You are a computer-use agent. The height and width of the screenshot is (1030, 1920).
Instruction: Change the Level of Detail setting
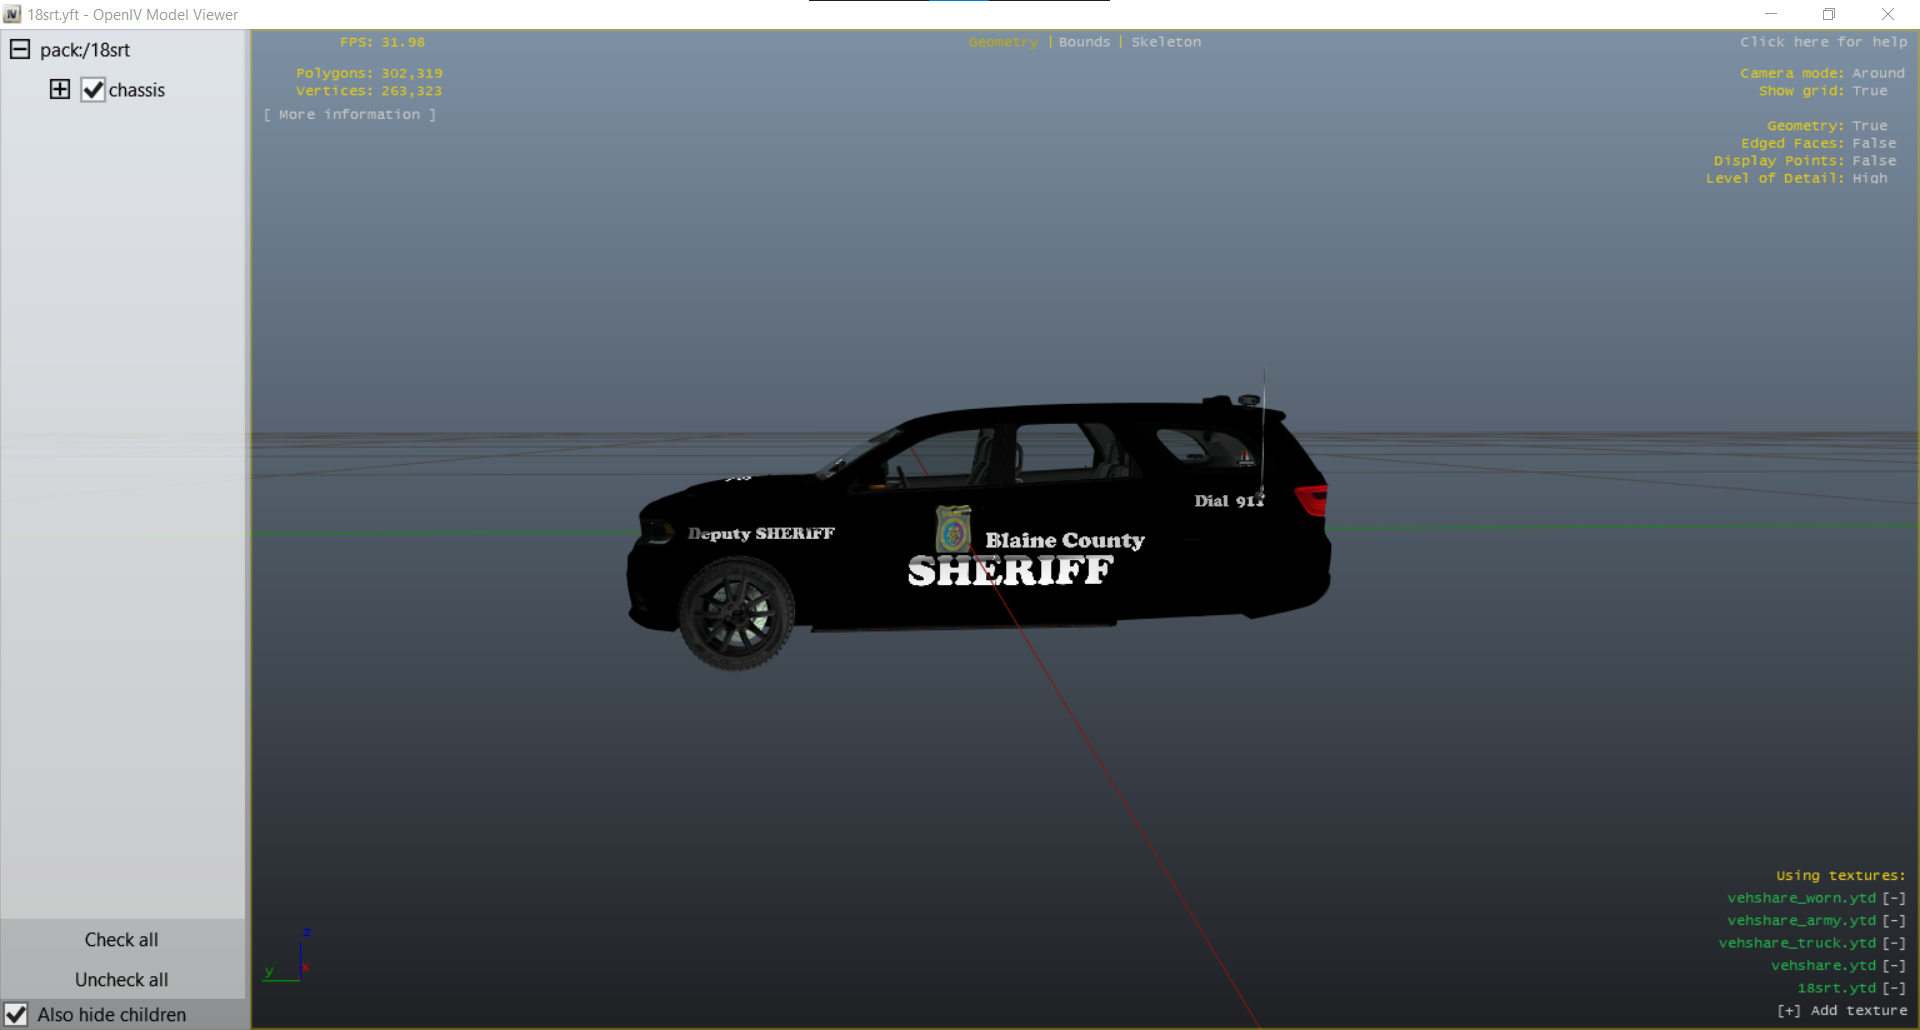coord(1869,178)
